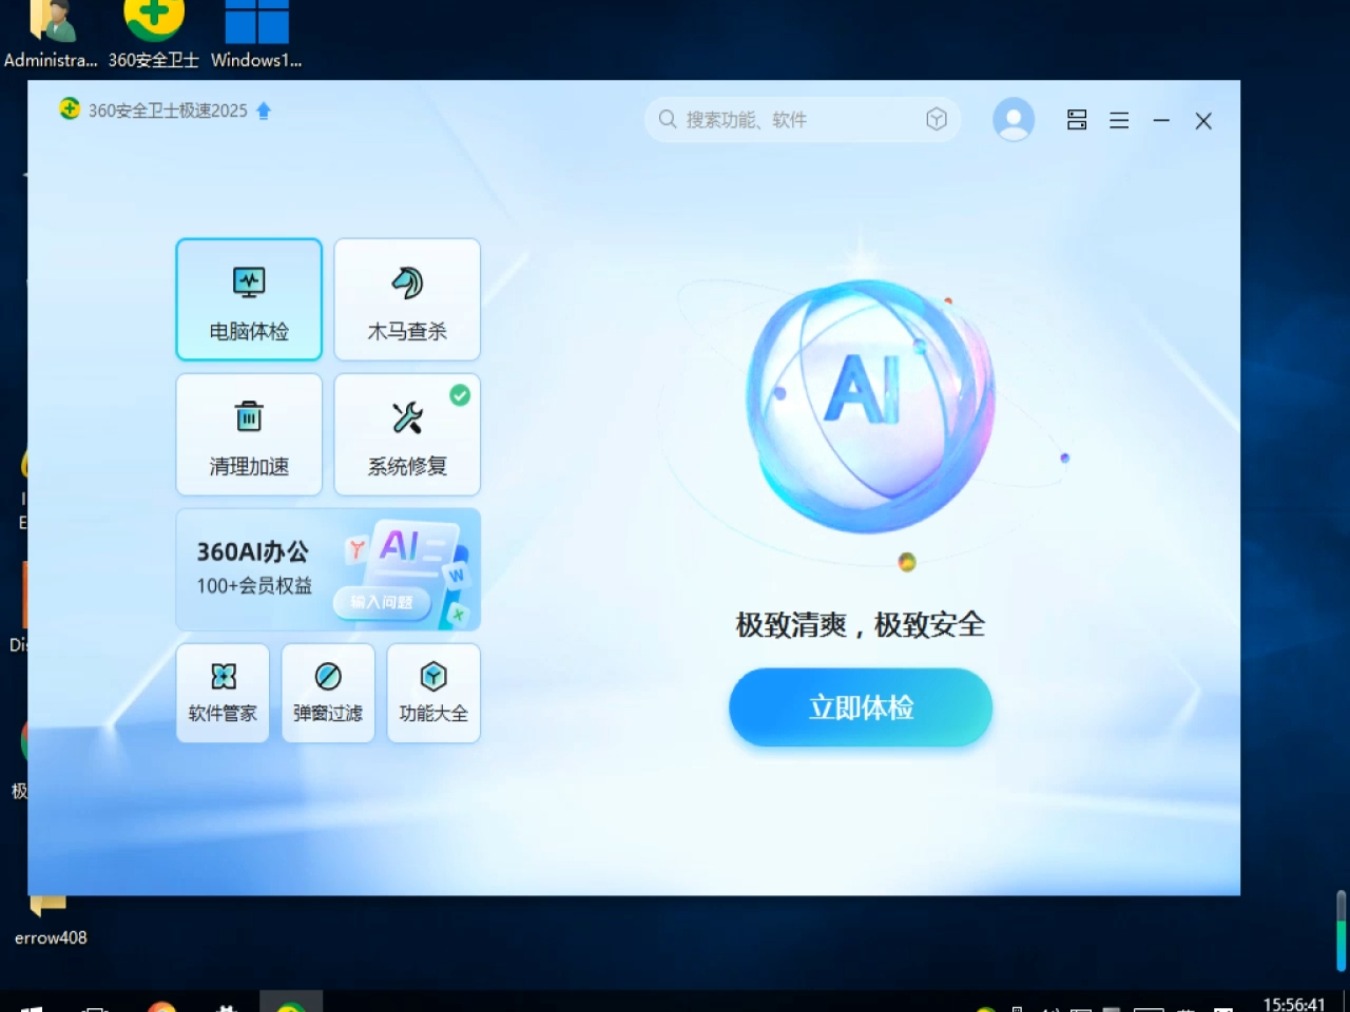
Task: Open the hamburger main menu
Action: coord(1119,120)
